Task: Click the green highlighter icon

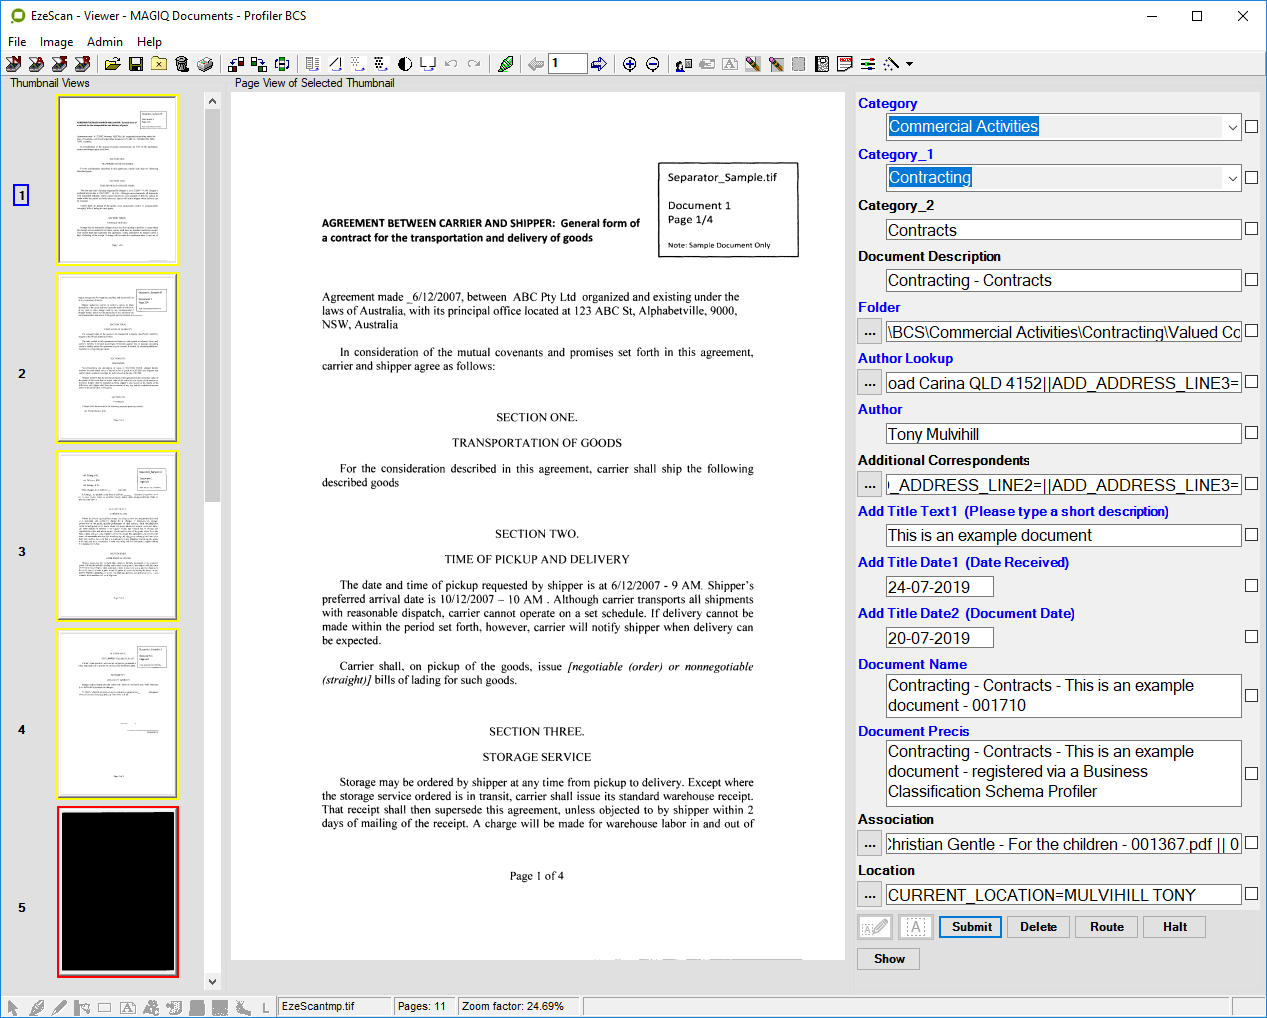Action: click(506, 64)
